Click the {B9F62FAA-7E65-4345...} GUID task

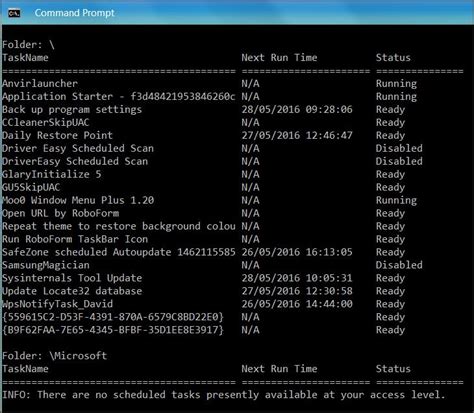(113, 330)
